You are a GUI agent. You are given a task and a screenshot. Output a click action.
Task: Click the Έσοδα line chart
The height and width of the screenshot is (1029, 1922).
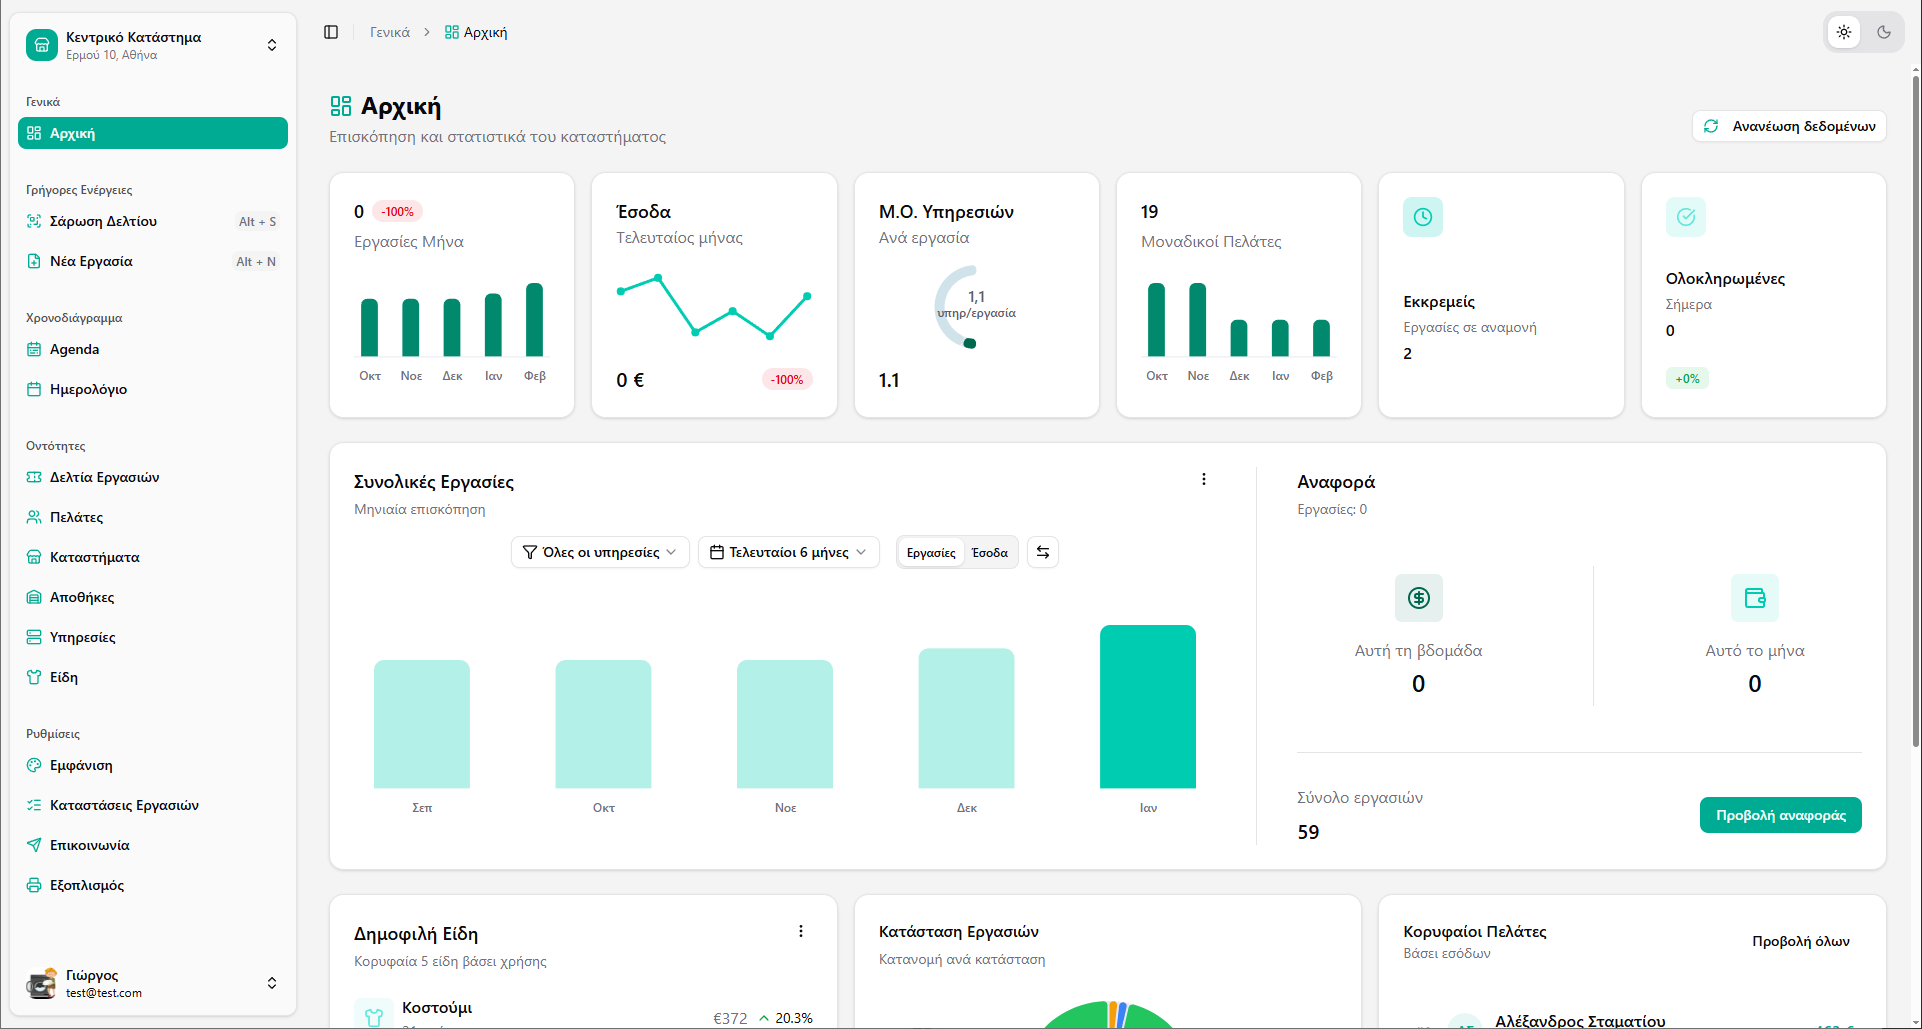coord(714,305)
